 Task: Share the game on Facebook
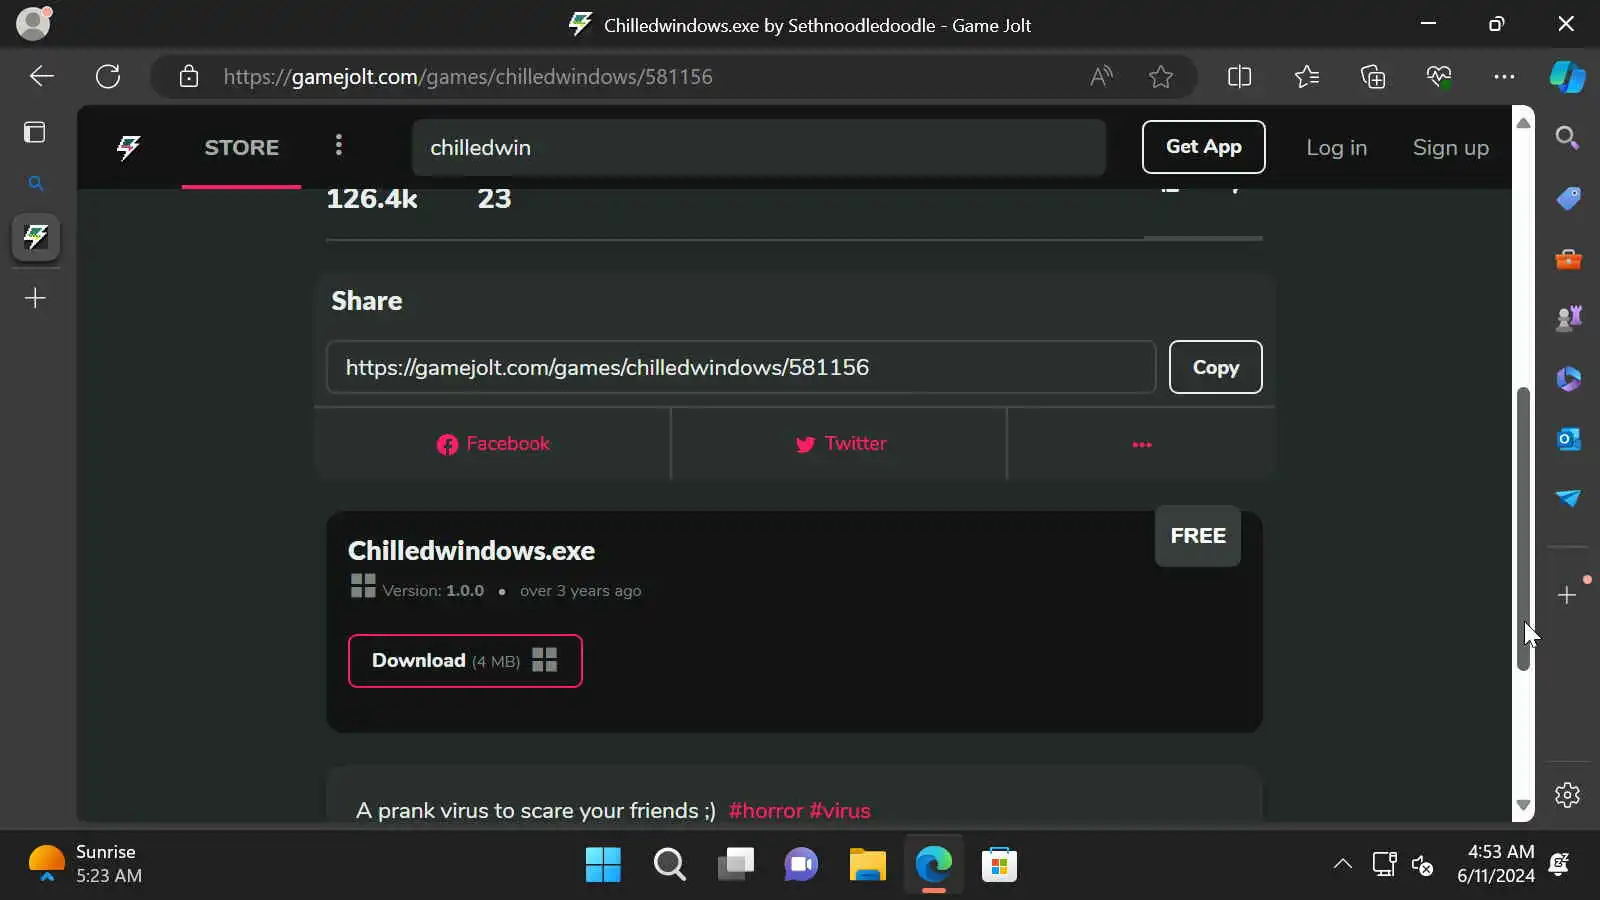click(493, 444)
